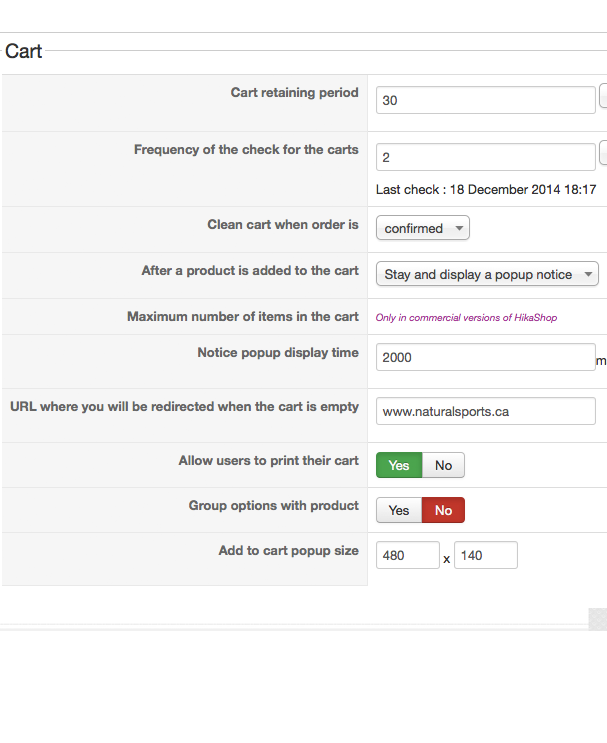Focus the frequency of cart check field
This screenshot has width=607, height=743.
[x=485, y=157]
